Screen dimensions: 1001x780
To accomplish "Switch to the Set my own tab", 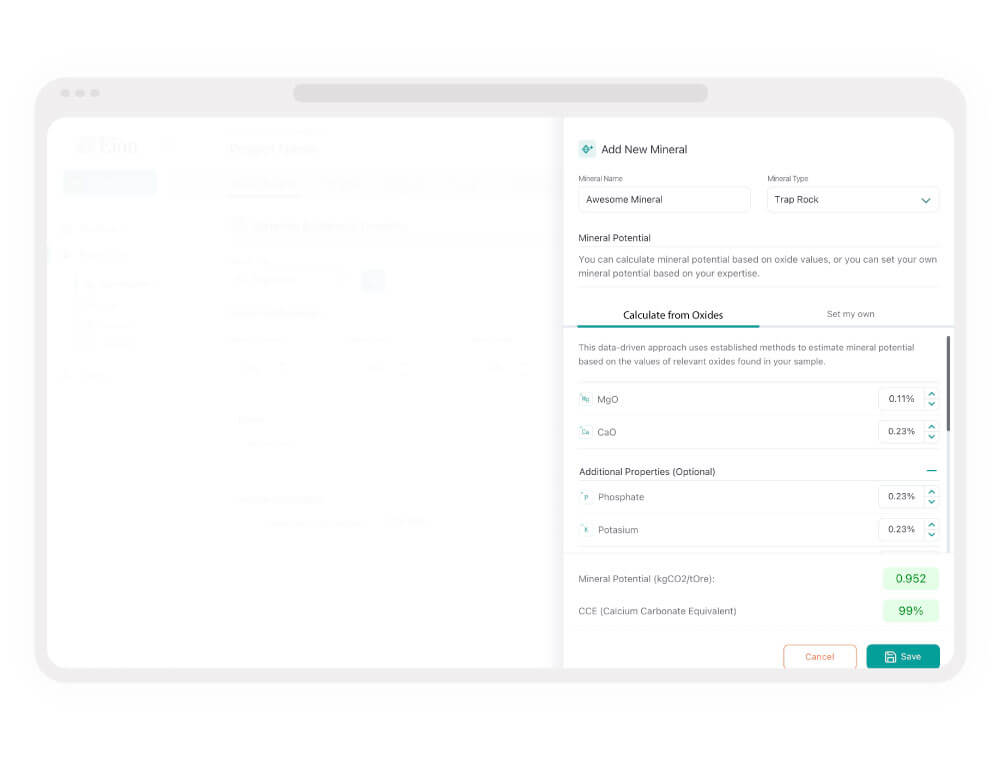I will pyautogui.click(x=850, y=314).
